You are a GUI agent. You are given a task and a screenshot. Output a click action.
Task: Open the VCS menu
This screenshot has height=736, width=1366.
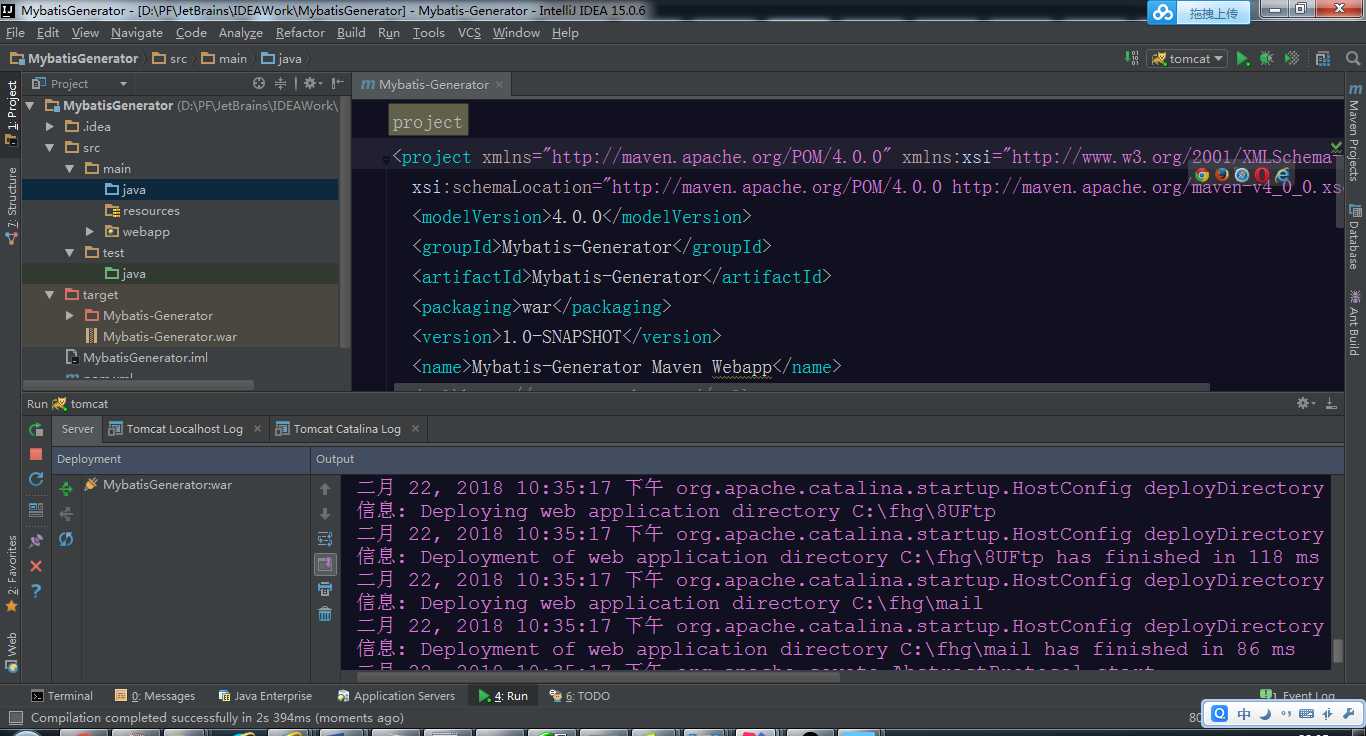click(469, 33)
